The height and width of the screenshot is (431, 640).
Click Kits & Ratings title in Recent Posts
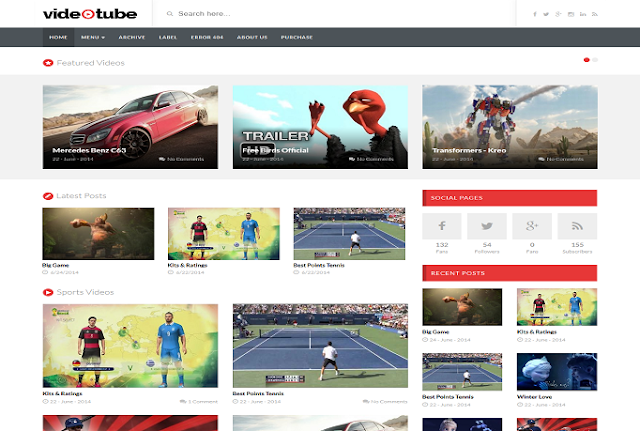click(537, 332)
